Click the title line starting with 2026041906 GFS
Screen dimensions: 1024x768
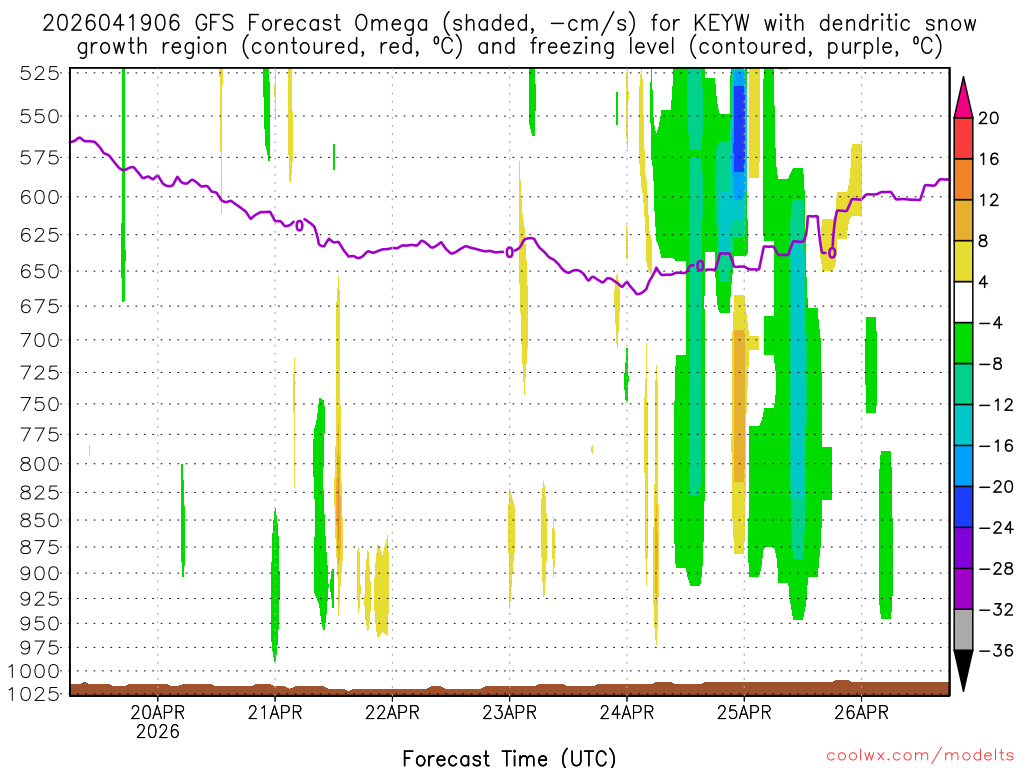tap(509, 24)
